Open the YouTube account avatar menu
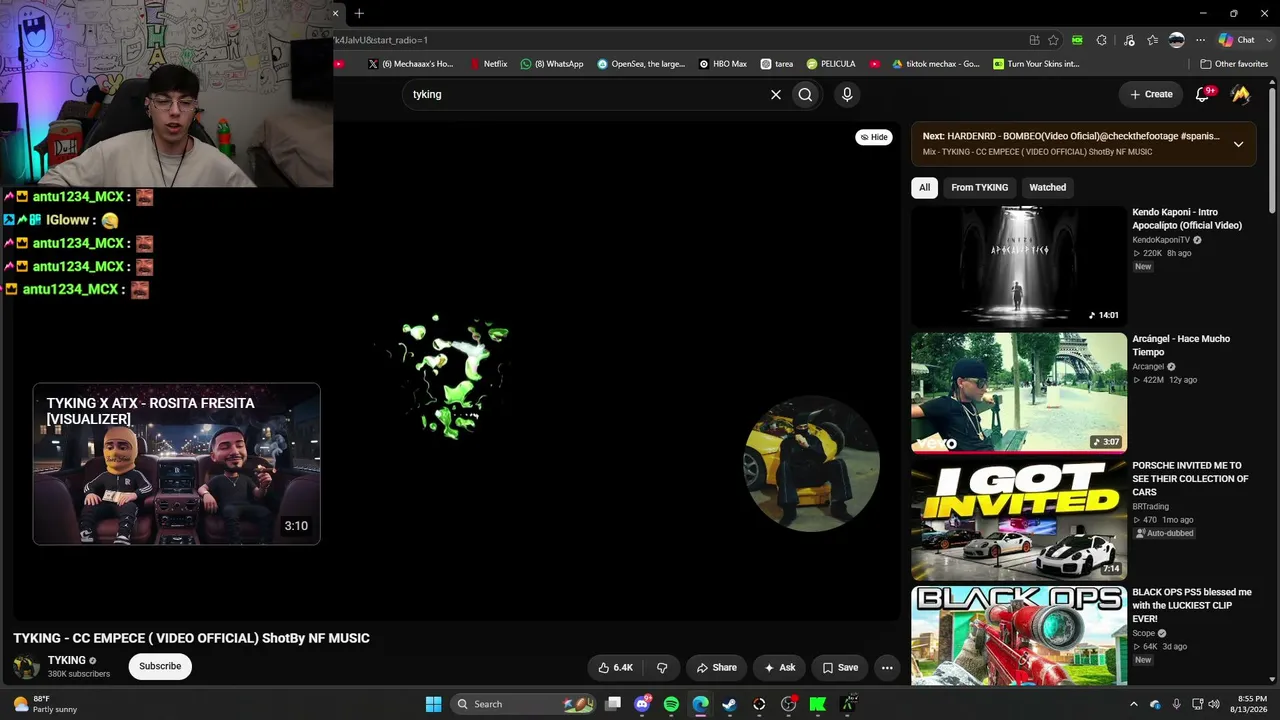 pyautogui.click(x=1240, y=94)
